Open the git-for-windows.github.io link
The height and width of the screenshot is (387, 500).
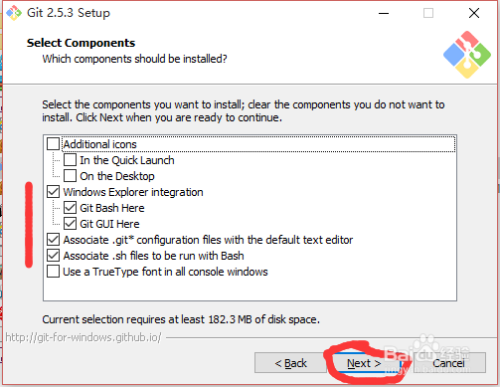pos(83,337)
